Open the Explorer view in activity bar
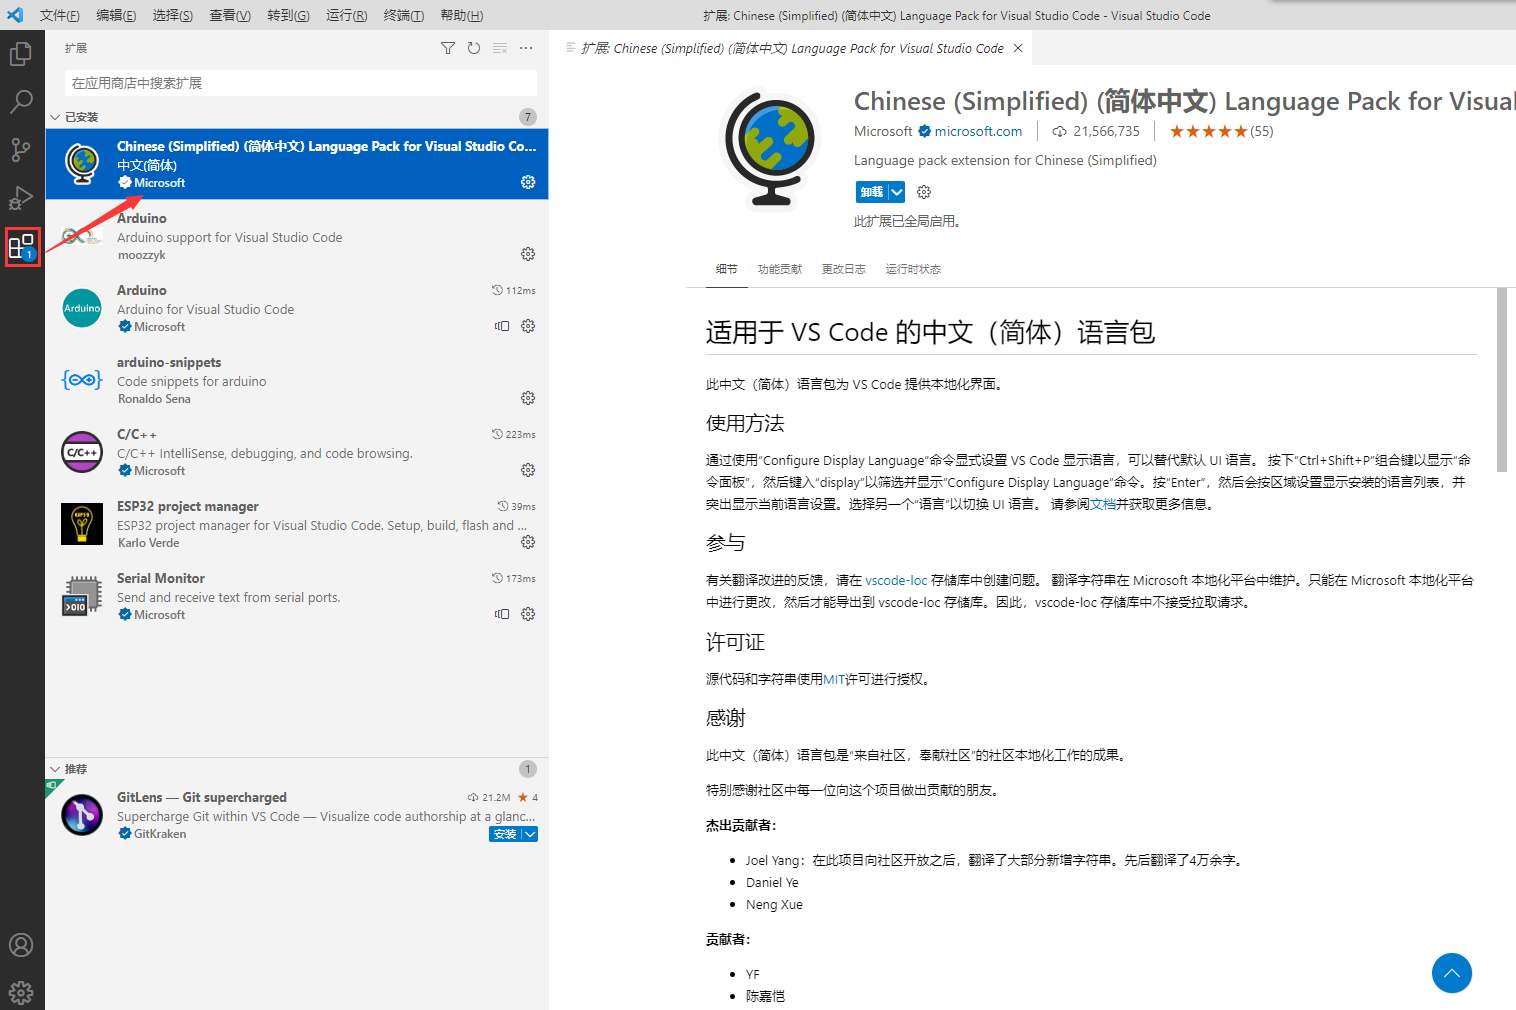Screen dimensions: 1516x1010 point(21,53)
